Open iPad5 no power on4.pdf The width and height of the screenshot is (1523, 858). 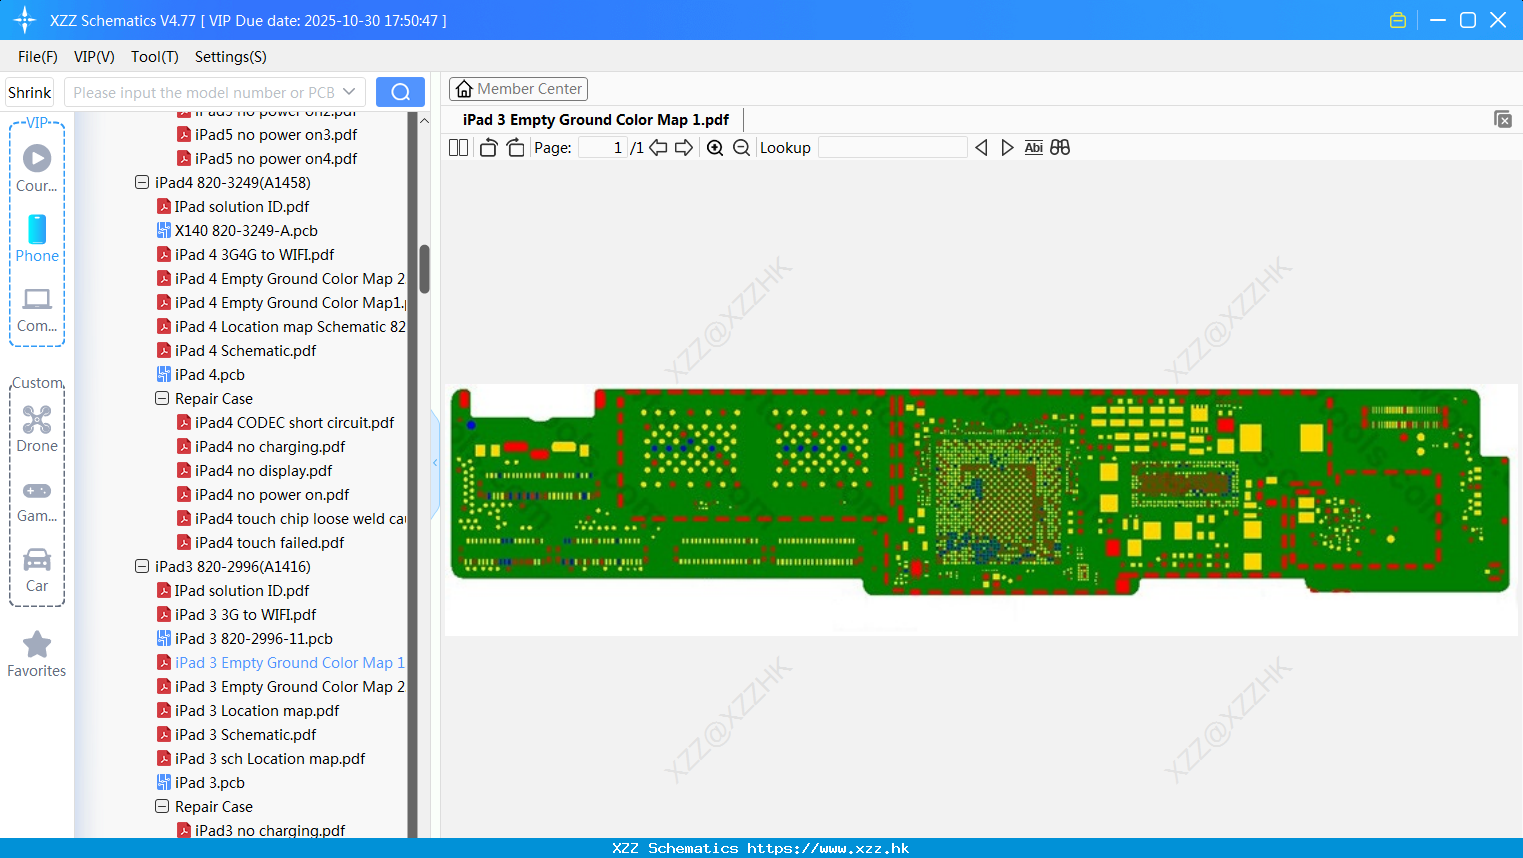click(x=276, y=159)
